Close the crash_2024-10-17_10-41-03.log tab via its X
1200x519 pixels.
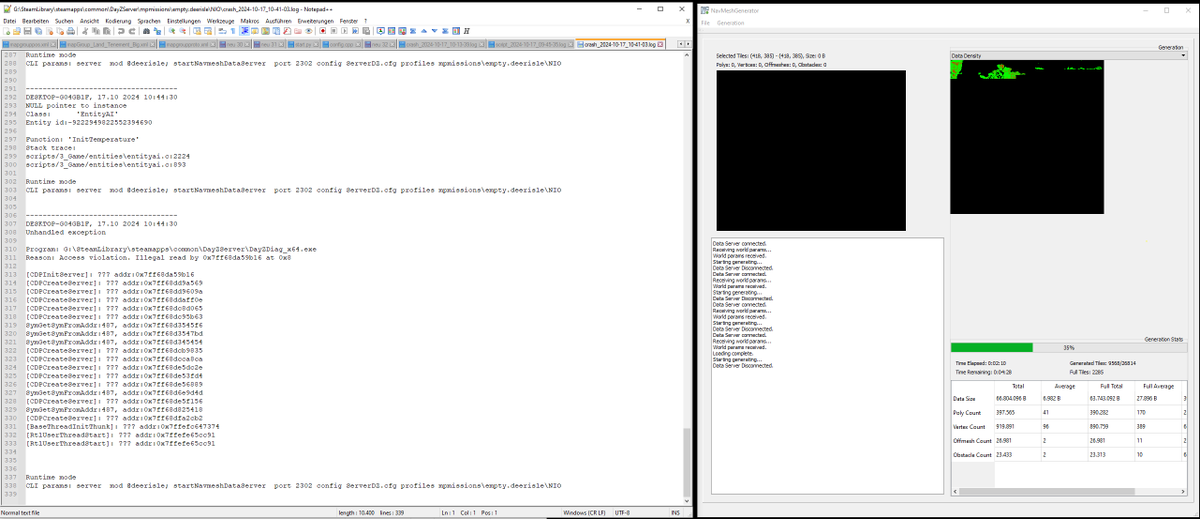(x=660, y=44)
